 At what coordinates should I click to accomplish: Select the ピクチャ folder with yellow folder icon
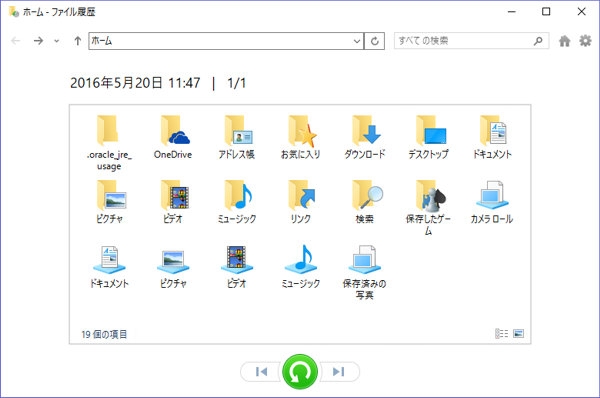coord(109,202)
